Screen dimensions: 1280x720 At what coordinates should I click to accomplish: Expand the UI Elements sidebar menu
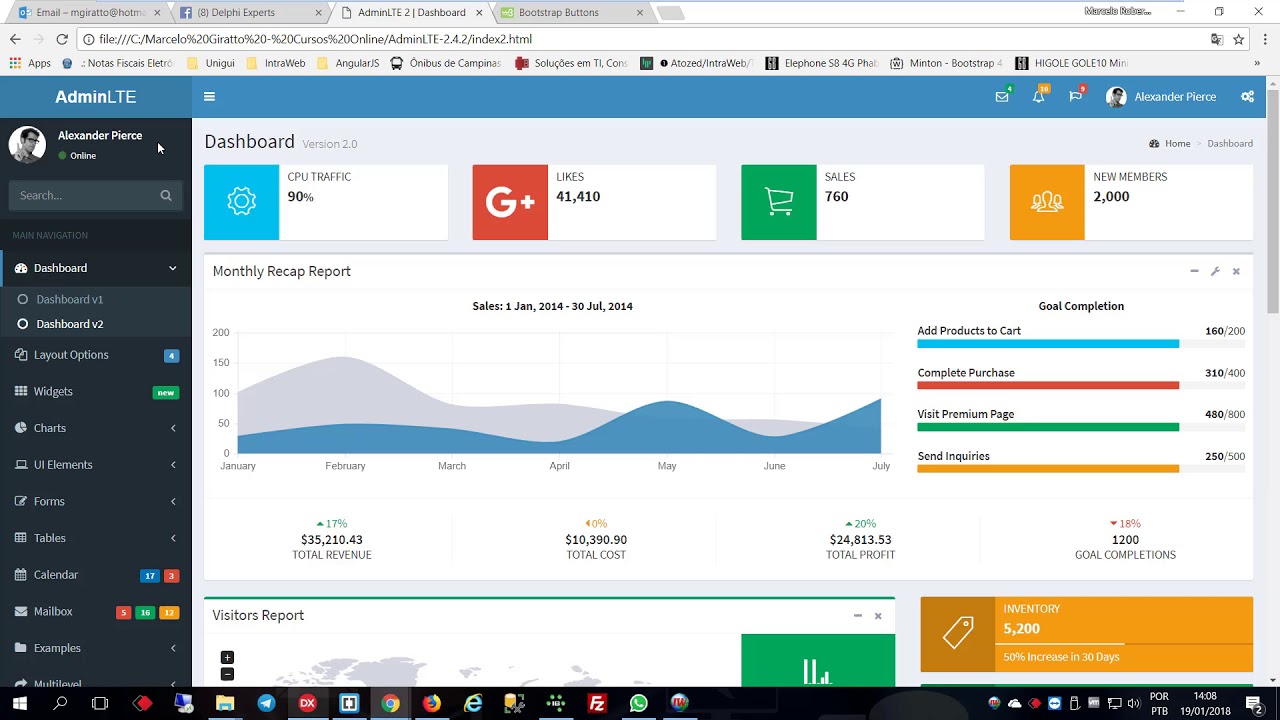coord(96,465)
